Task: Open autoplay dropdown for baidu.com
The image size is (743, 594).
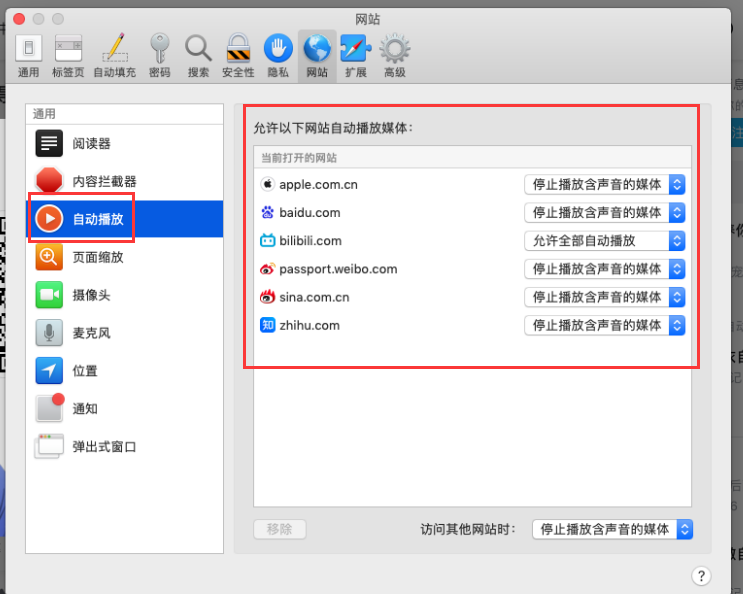Action: pos(605,213)
